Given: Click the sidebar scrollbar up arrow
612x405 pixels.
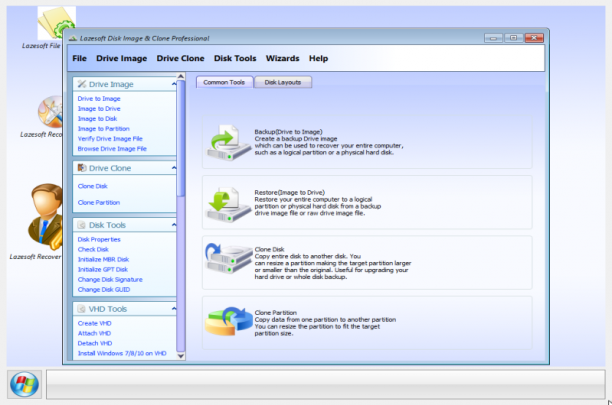Looking at the screenshot, I should point(181,76).
